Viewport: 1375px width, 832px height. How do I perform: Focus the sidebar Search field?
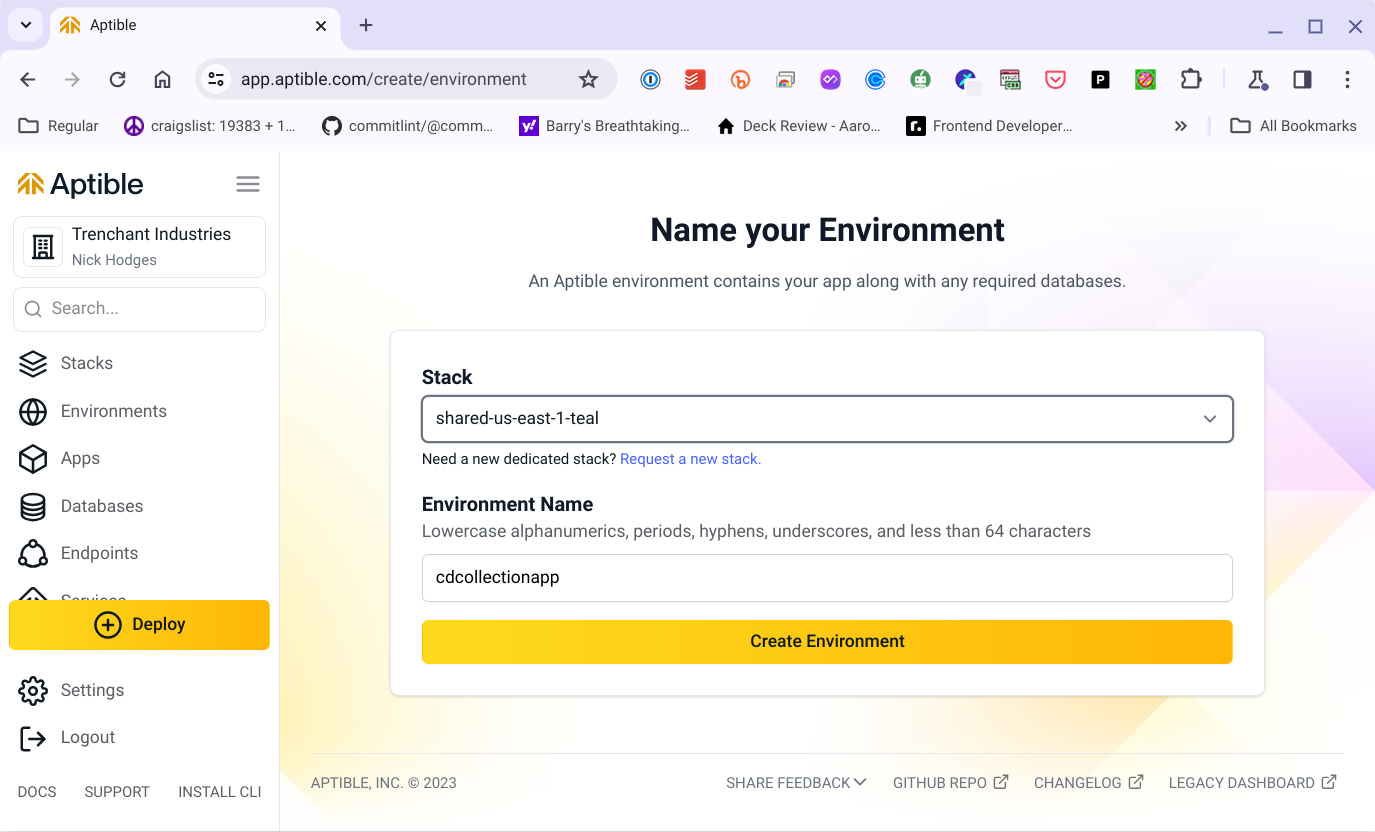(x=139, y=309)
